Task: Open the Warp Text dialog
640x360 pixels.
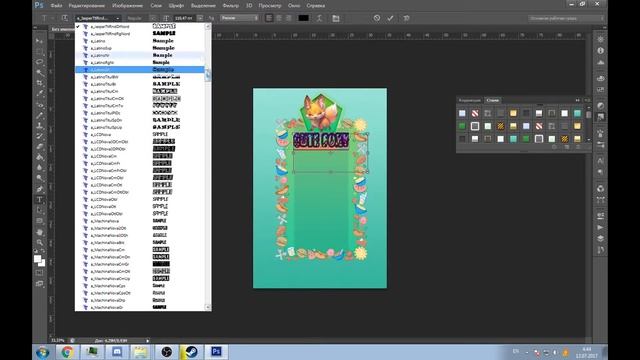Action: coord(320,18)
